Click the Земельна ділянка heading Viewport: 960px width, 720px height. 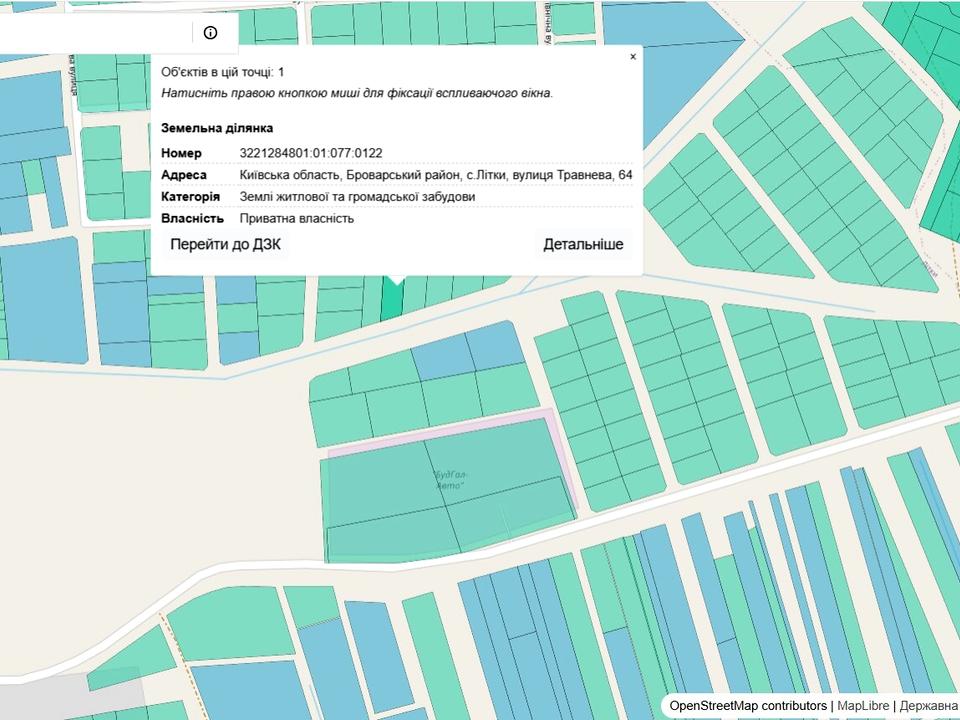[217, 128]
